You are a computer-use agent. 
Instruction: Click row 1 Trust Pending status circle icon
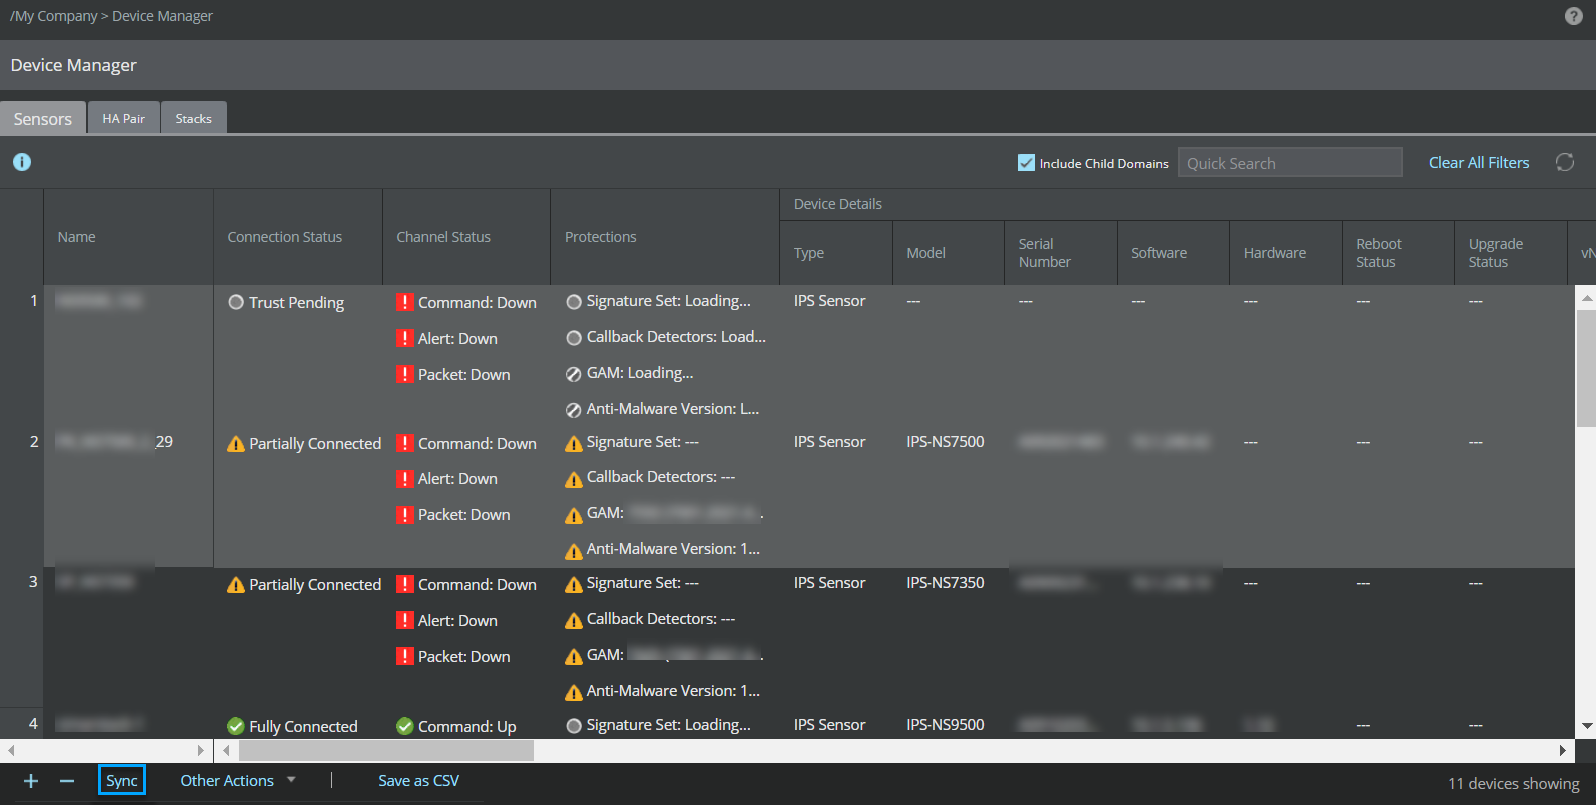click(236, 302)
